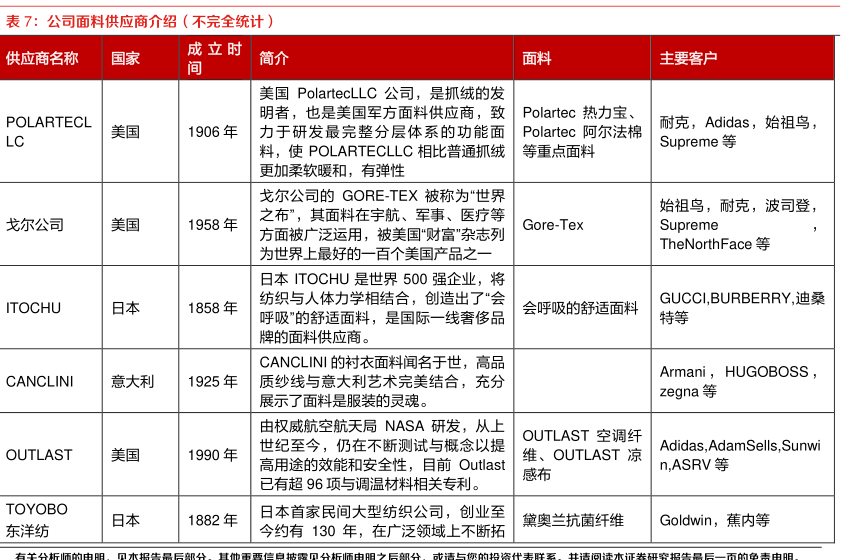Image resolution: width=852 pixels, height=560 pixels.
Task: Select the 1990 年 founding year cell
Action: click(x=212, y=455)
